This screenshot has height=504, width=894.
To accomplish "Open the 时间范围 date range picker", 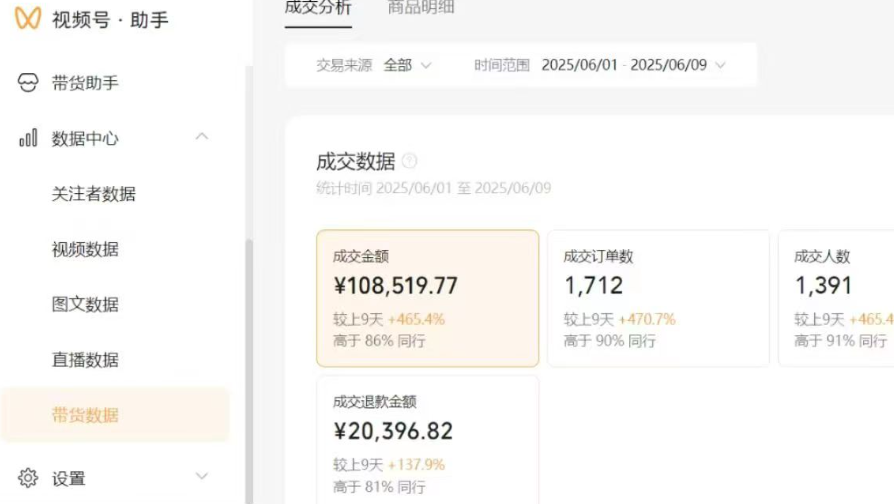I will coord(632,65).
